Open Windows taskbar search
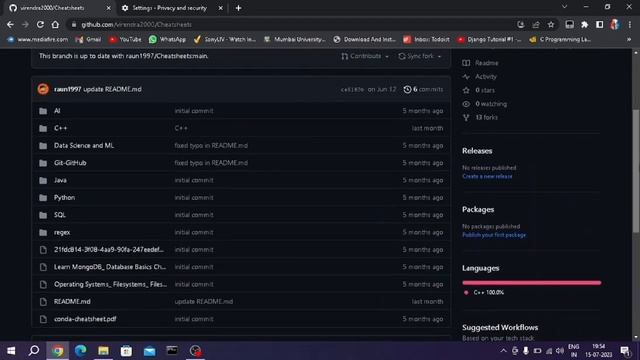The image size is (640, 360). click(x=34, y=351)
